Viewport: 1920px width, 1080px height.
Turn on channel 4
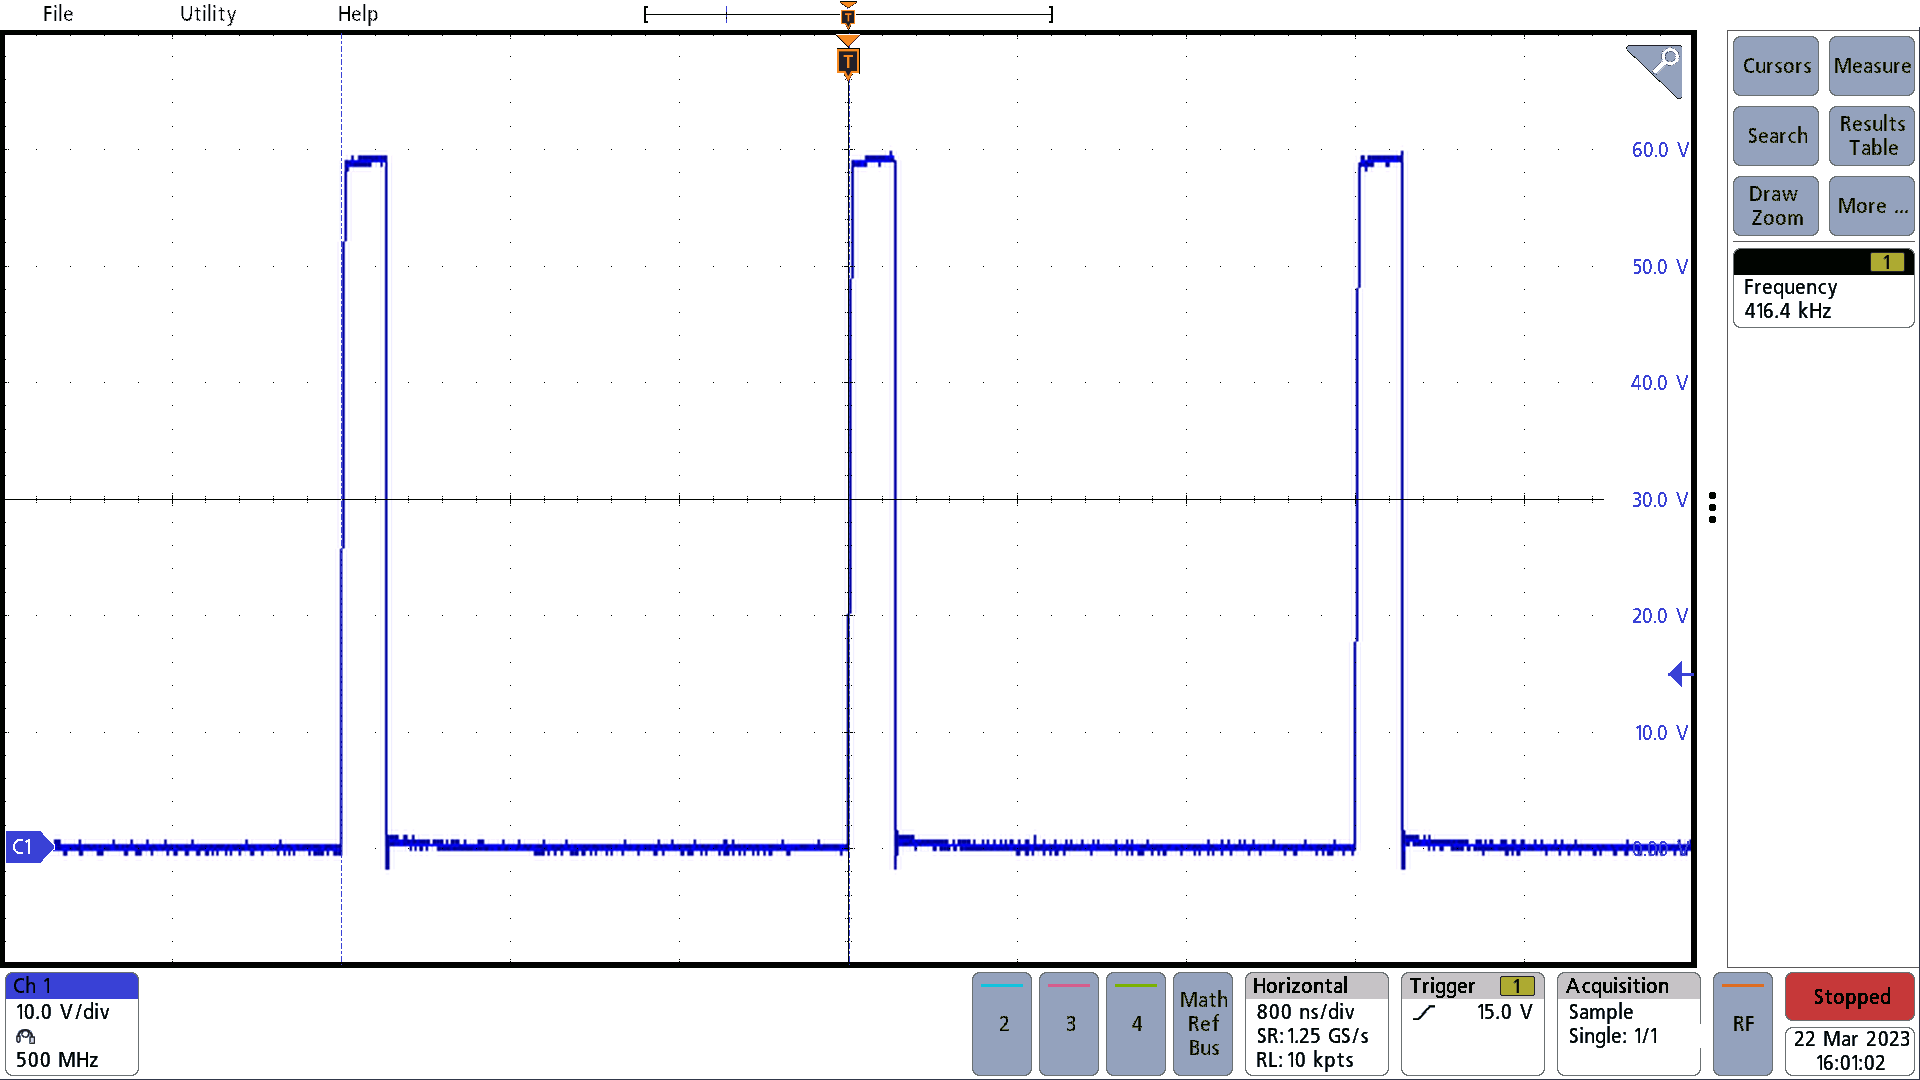click(1136, 1024)
